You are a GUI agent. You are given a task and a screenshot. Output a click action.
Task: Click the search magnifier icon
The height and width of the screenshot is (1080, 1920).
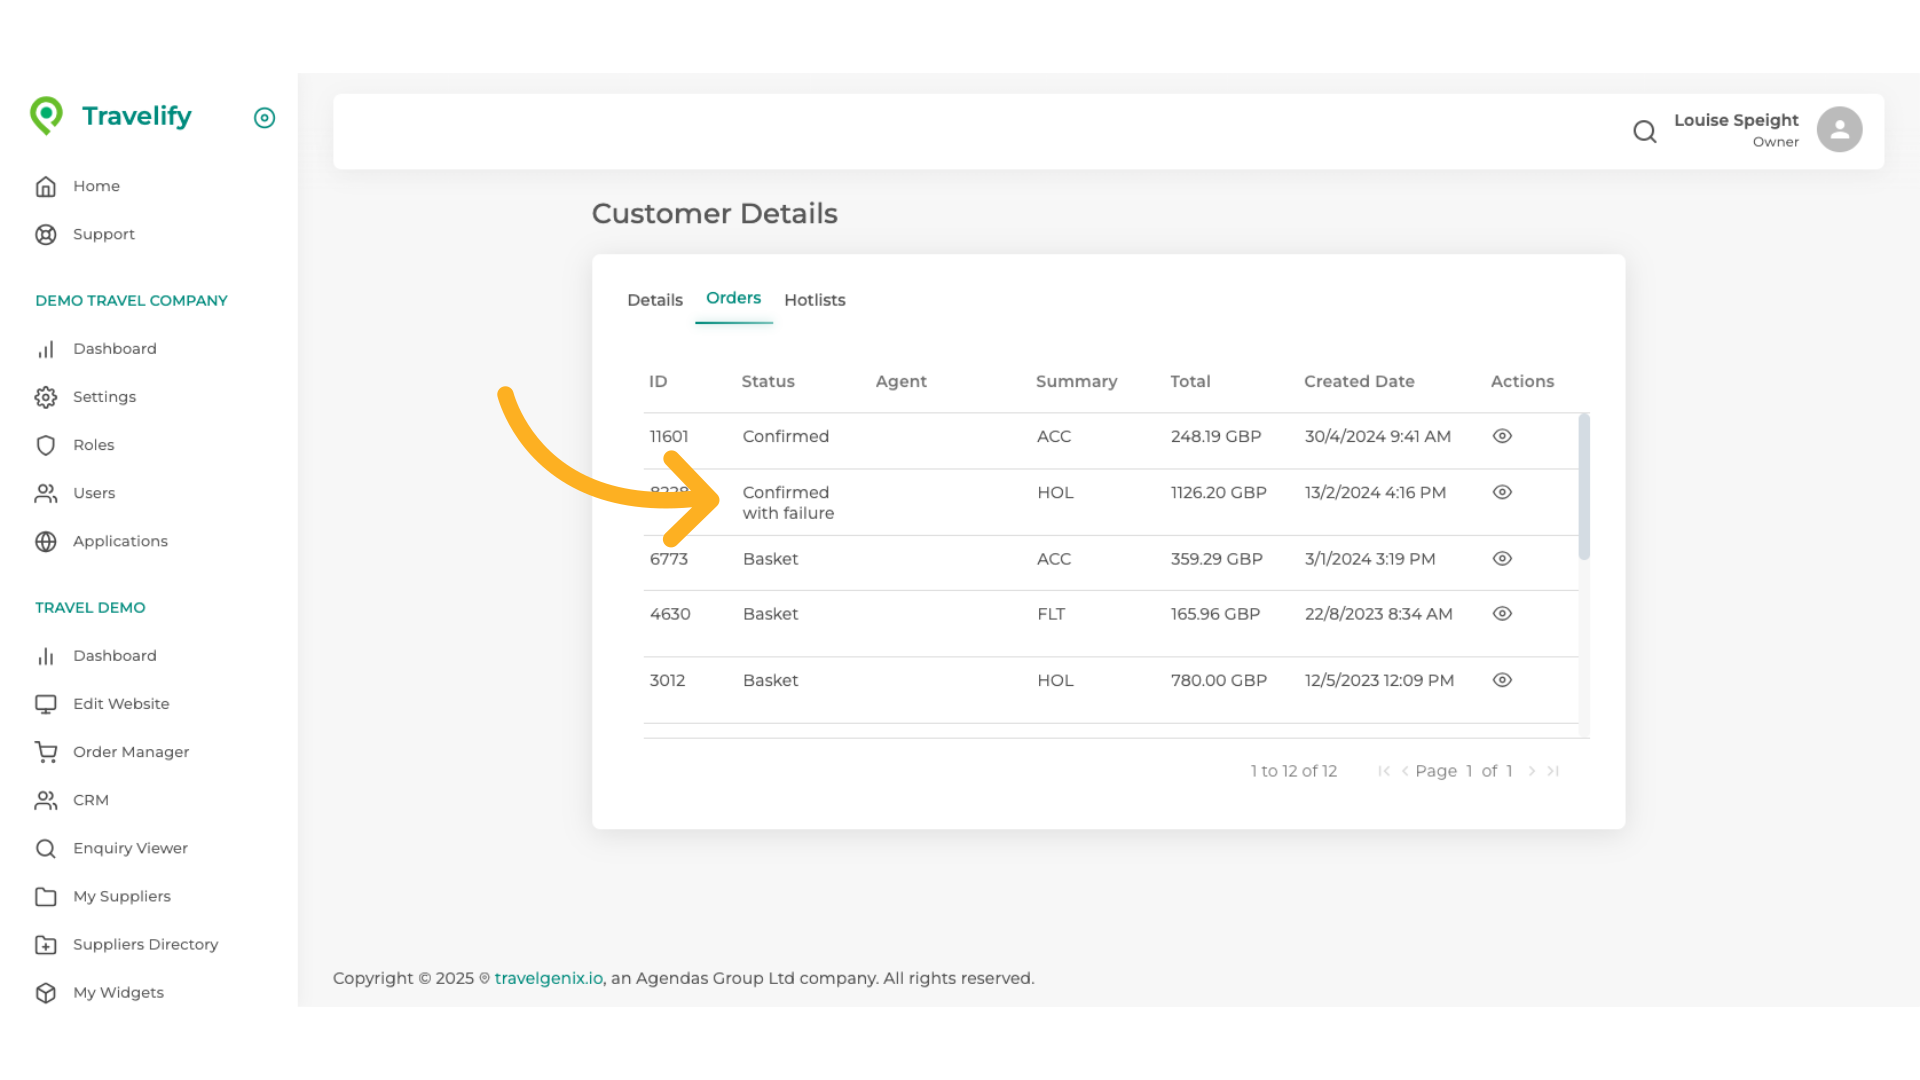click(1645, 131)
